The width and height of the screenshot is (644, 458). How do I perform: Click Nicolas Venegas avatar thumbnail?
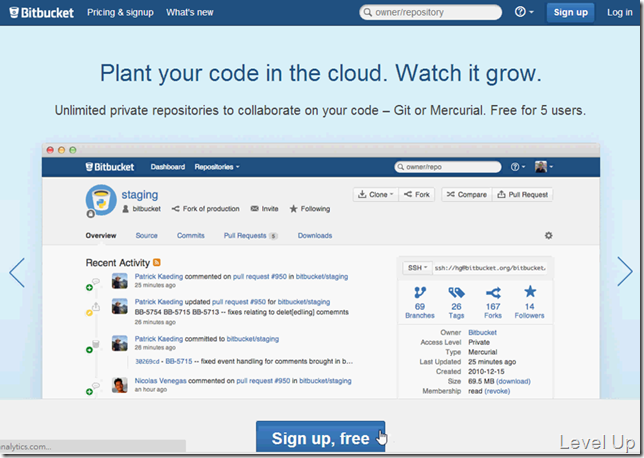coord(120,385)
